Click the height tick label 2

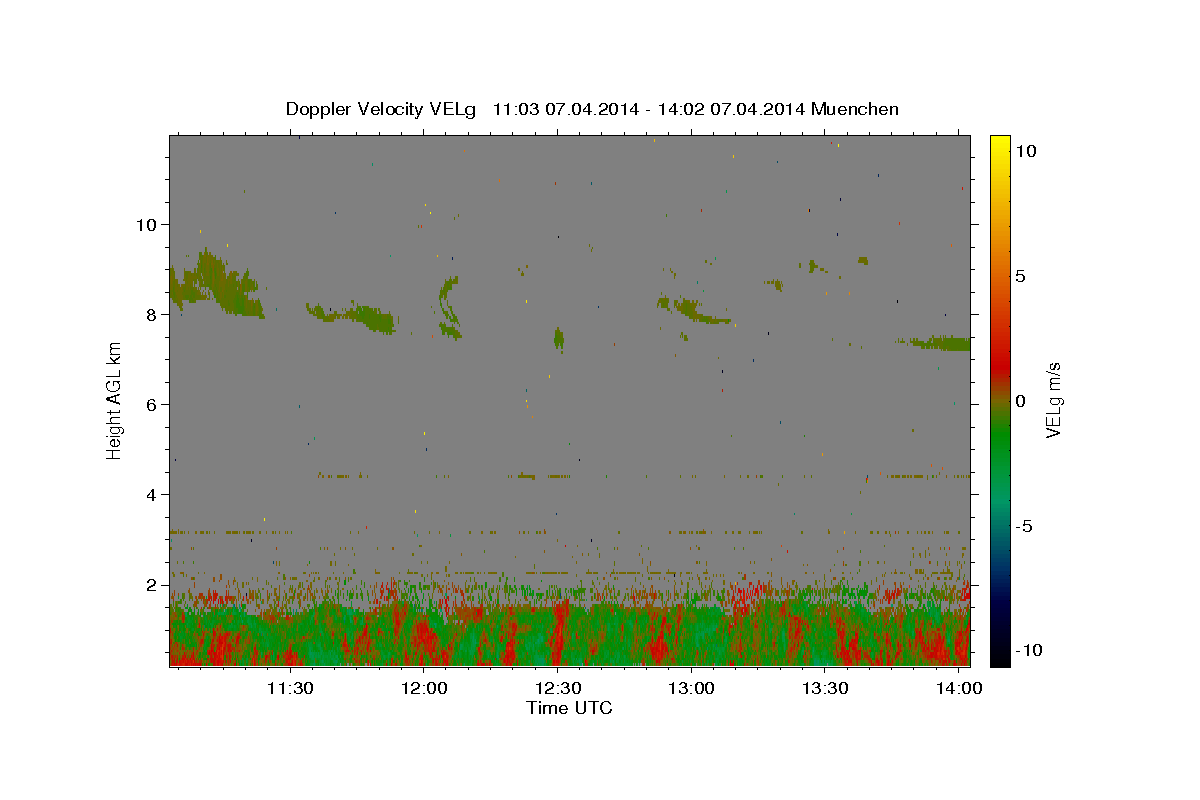tap(153, 585)
